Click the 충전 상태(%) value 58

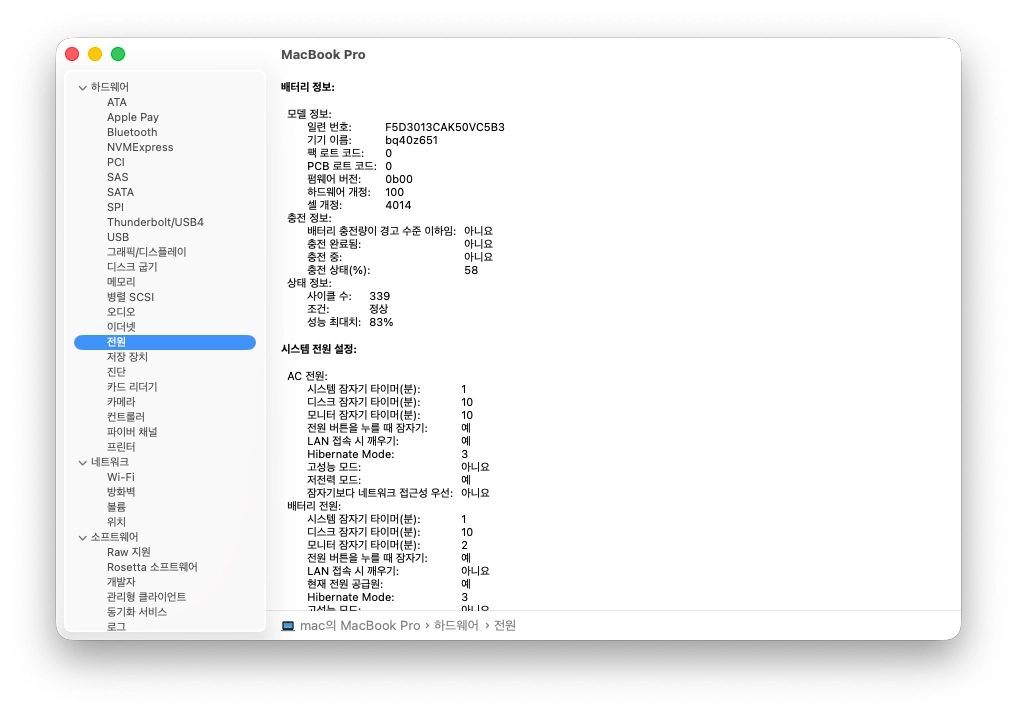[x=471, y=270]
